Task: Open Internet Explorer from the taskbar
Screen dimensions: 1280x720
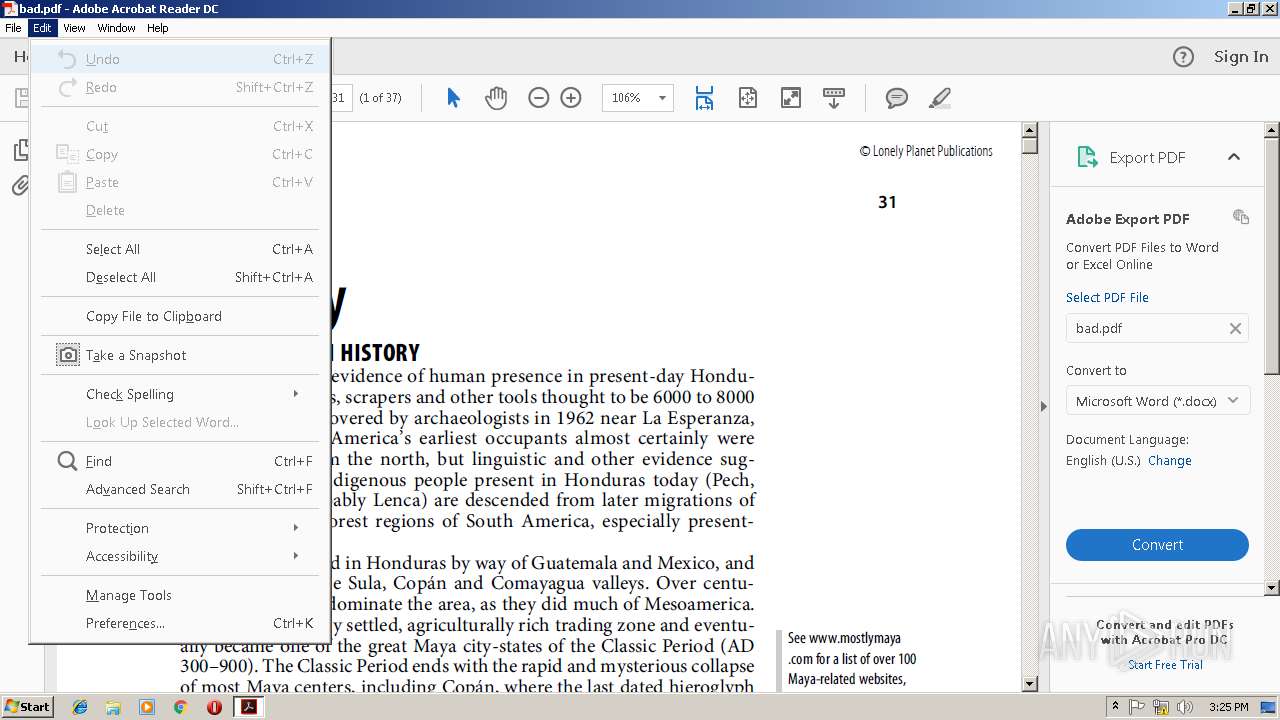Action: 80,707
